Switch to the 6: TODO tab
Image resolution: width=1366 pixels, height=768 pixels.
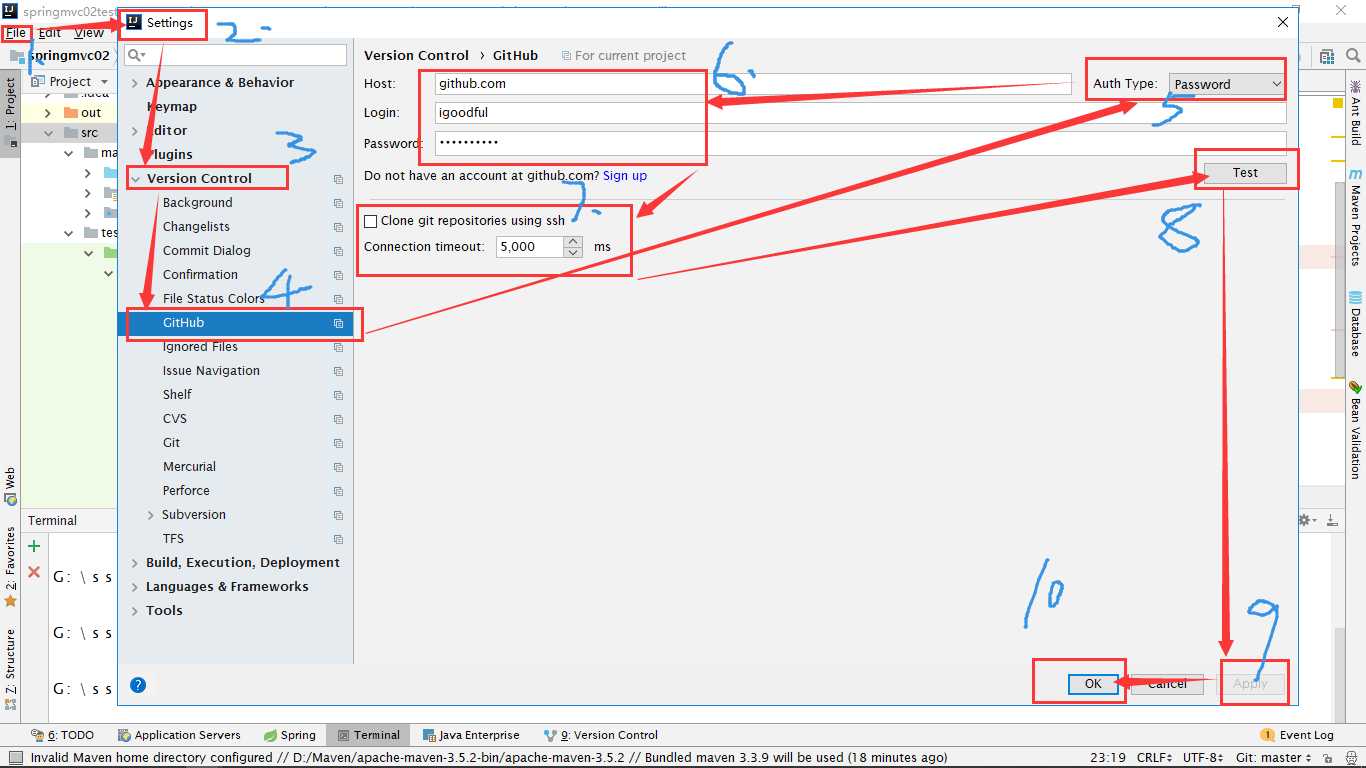(62, 735)
